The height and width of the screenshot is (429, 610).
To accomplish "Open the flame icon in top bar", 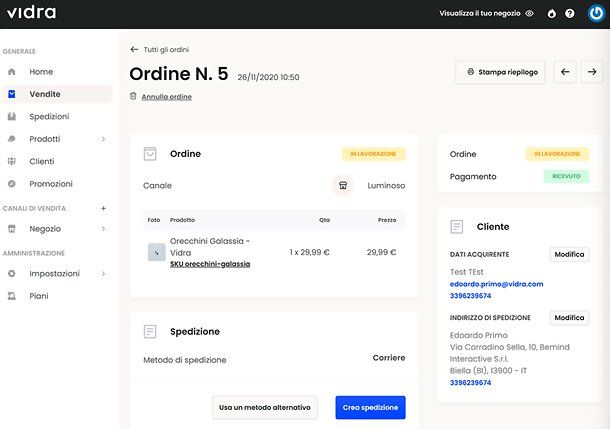I will pos(552,14).
